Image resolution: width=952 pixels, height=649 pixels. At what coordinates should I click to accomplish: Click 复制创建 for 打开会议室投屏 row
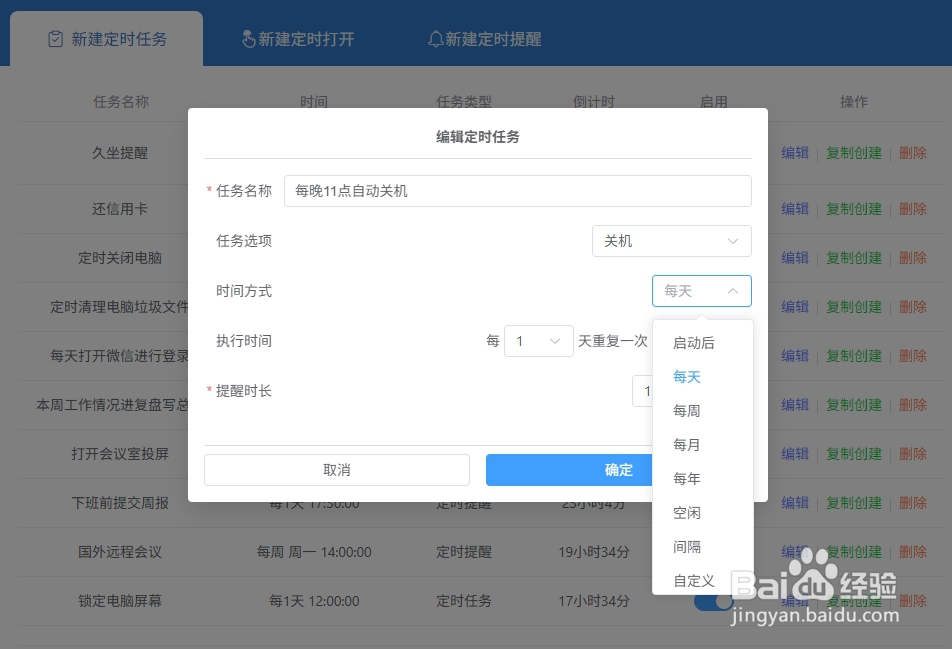854,454
